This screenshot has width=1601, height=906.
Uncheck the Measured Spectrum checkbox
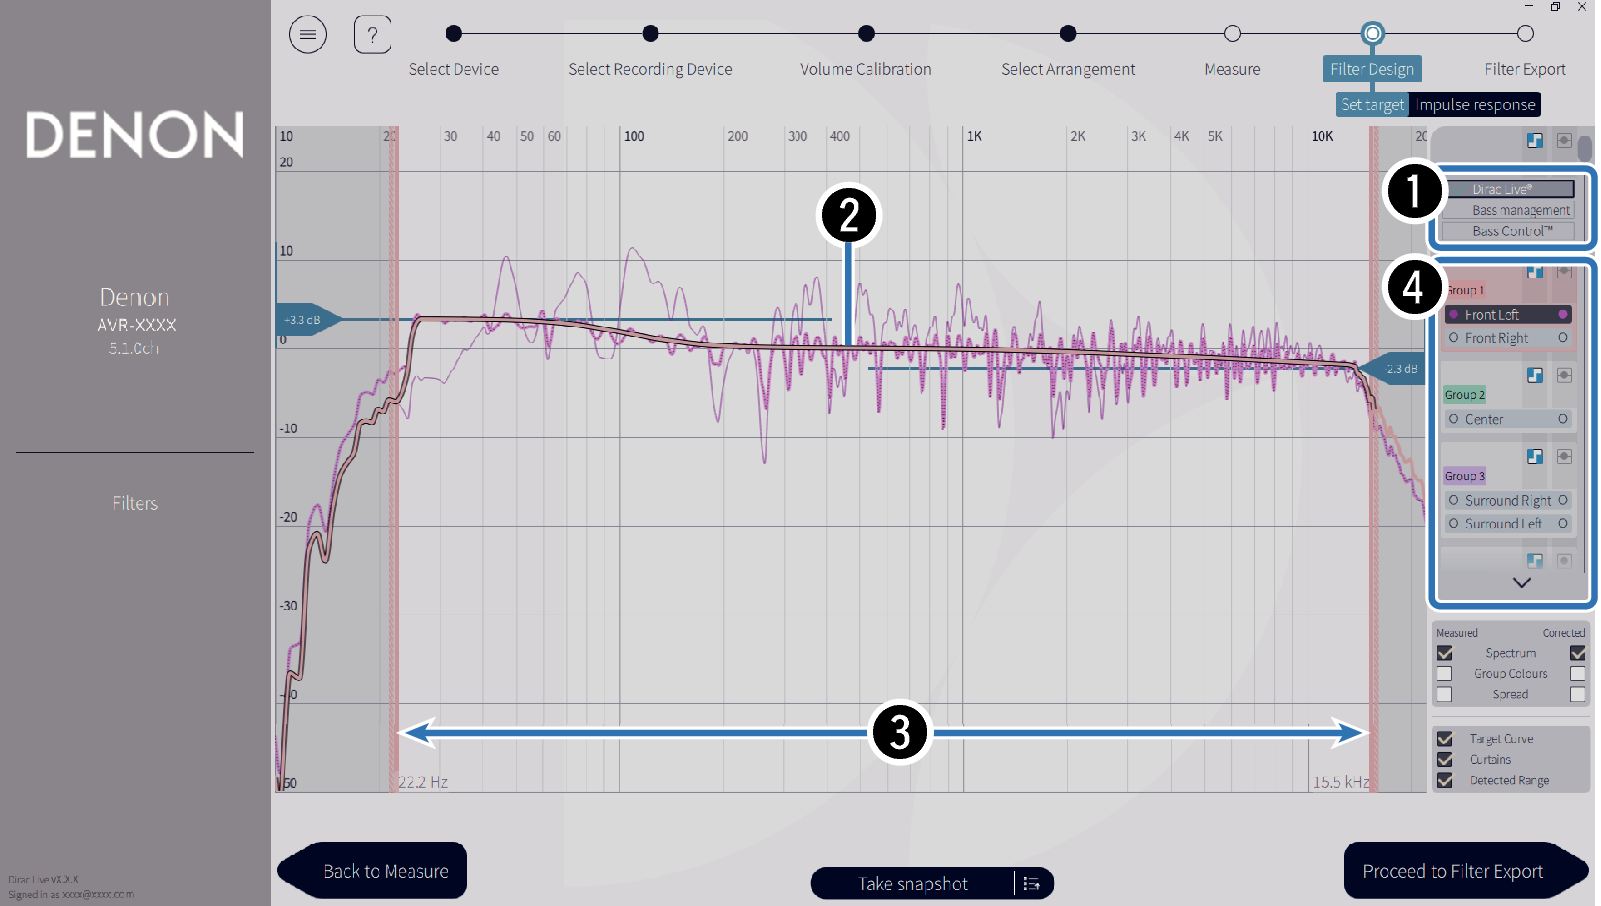[1445, 653]
